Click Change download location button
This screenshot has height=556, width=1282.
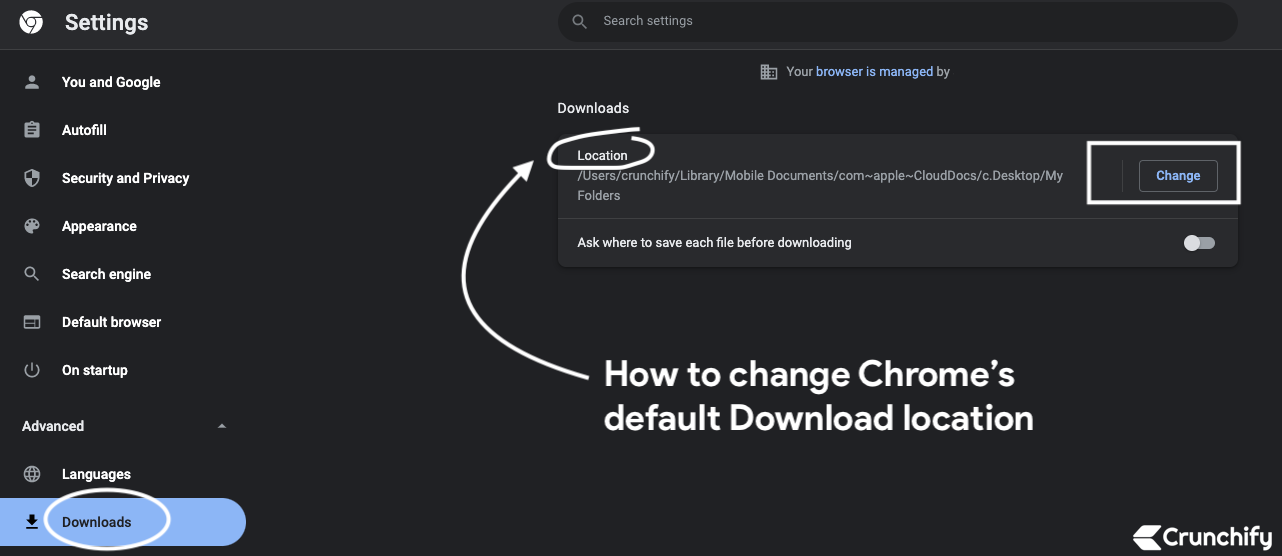[1178, 175]
